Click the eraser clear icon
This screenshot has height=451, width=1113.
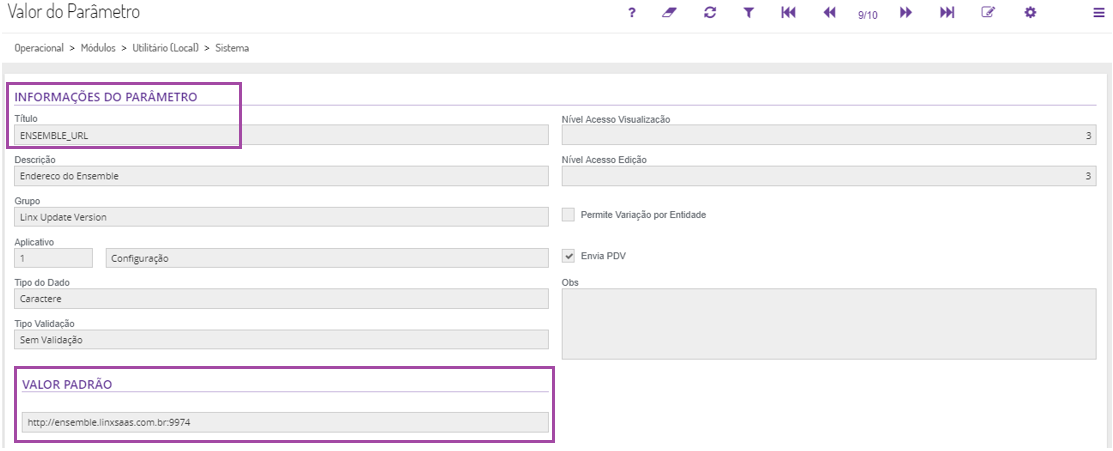point(670,13)
